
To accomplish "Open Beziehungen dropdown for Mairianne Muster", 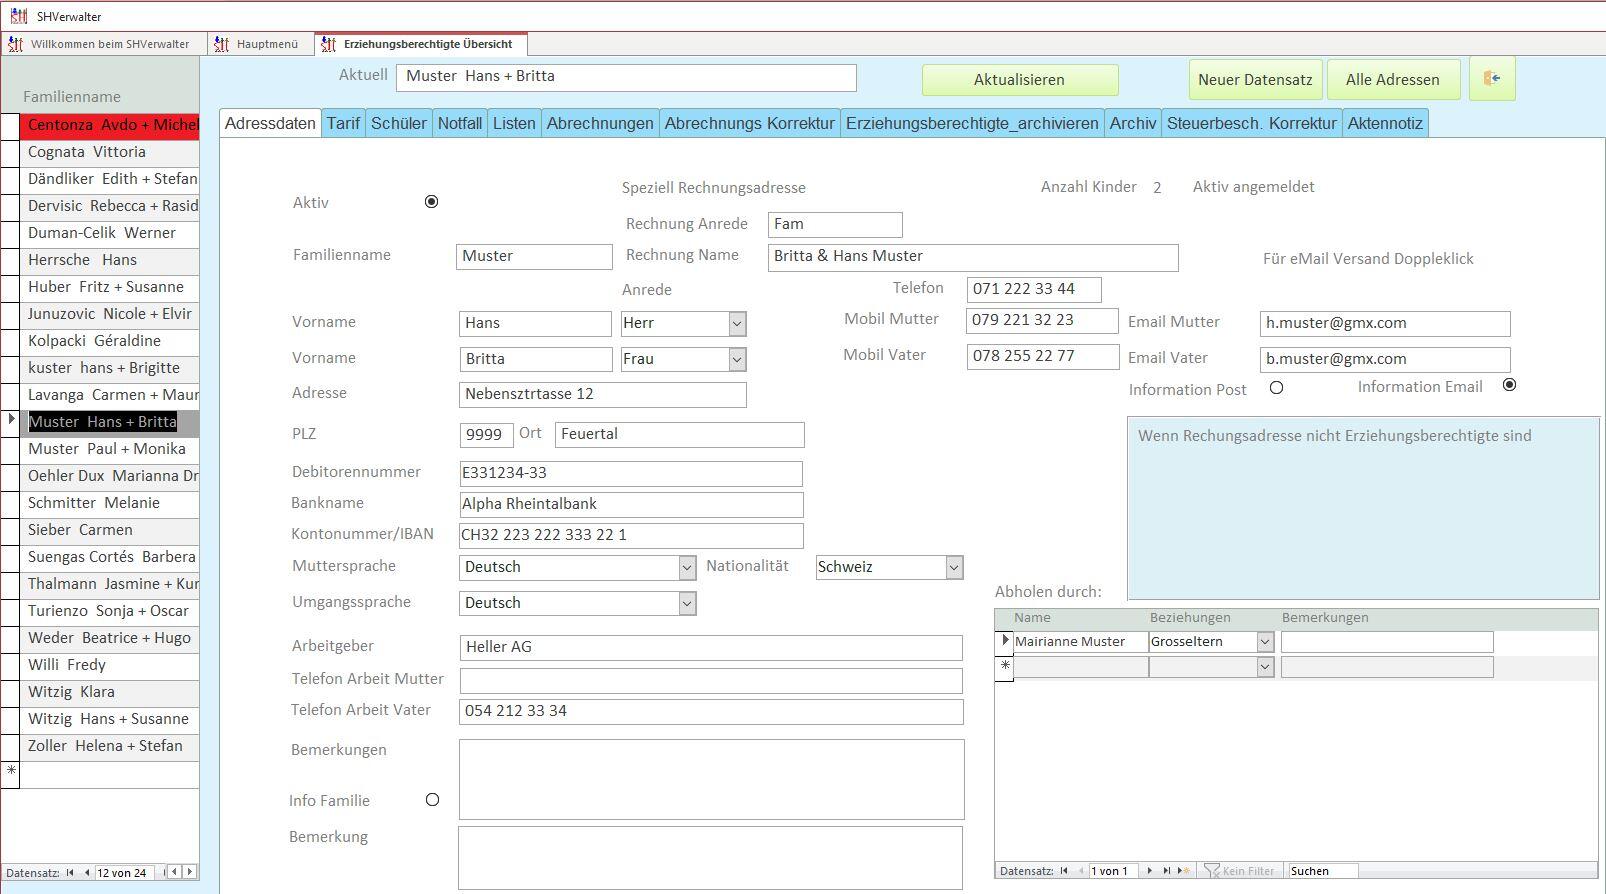I will pyautogui.click(x=1265, y=642).
